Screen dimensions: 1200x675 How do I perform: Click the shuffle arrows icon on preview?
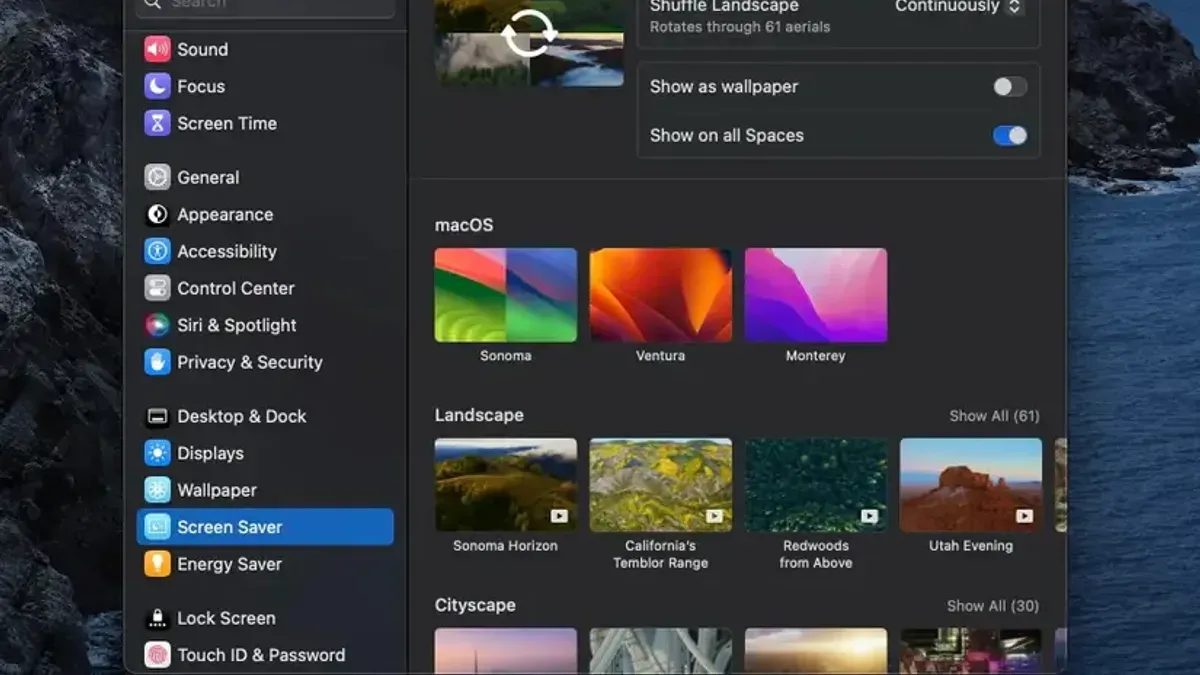[x=529, y=33]
